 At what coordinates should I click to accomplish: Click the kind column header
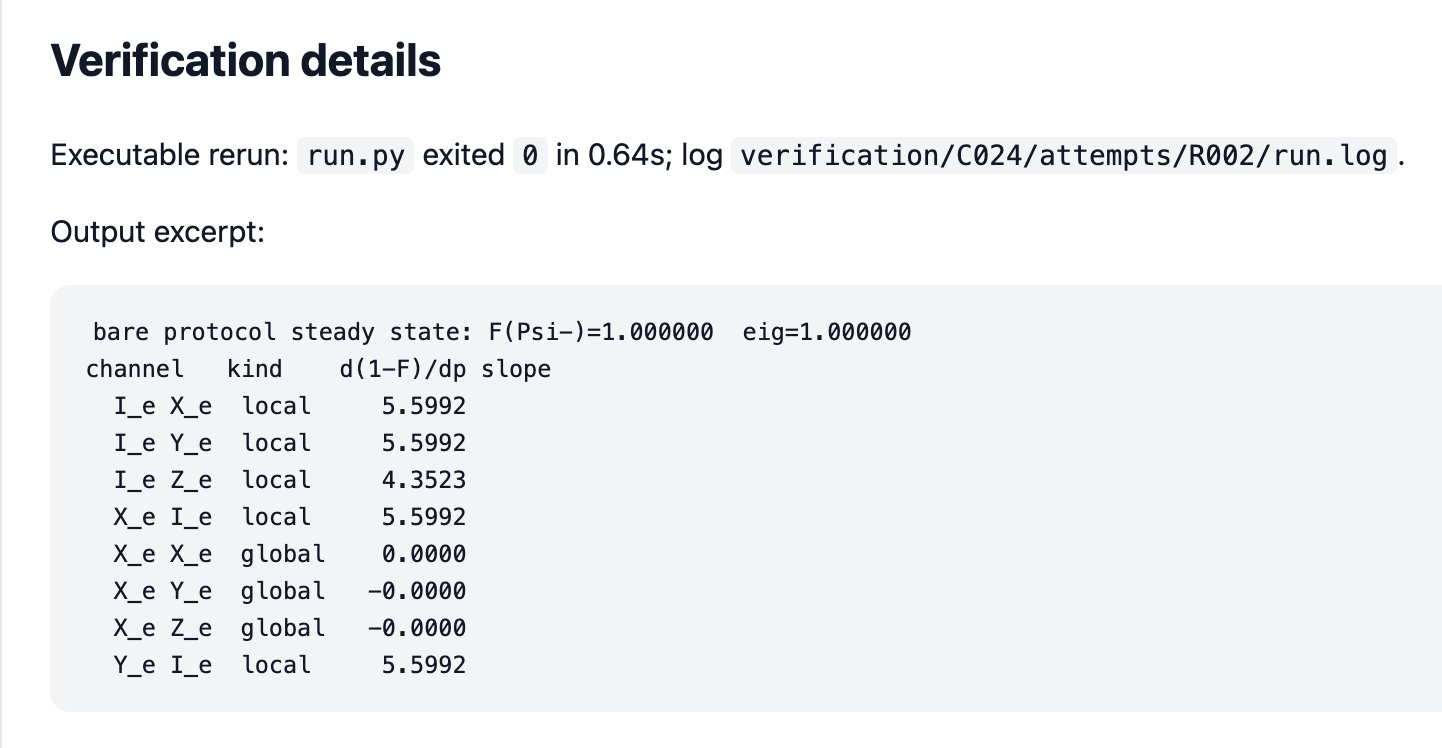tap(255, 369)
